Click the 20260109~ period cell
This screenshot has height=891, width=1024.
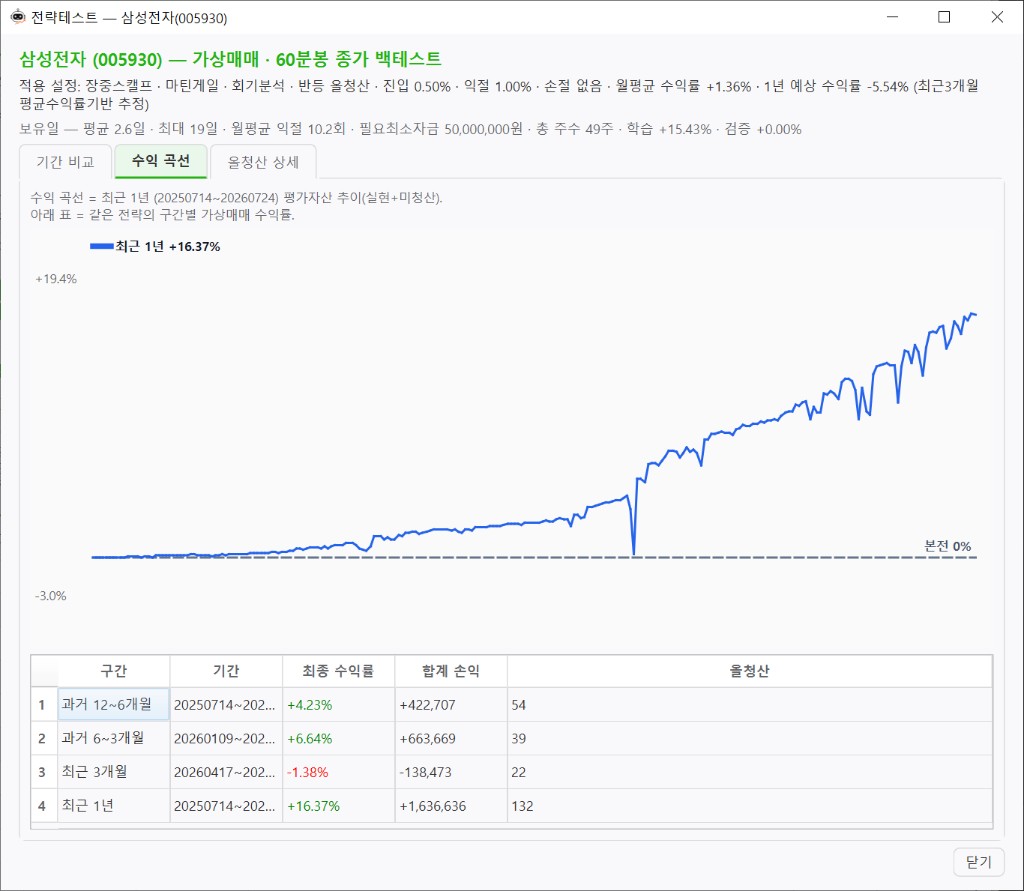tap(226, 739)
